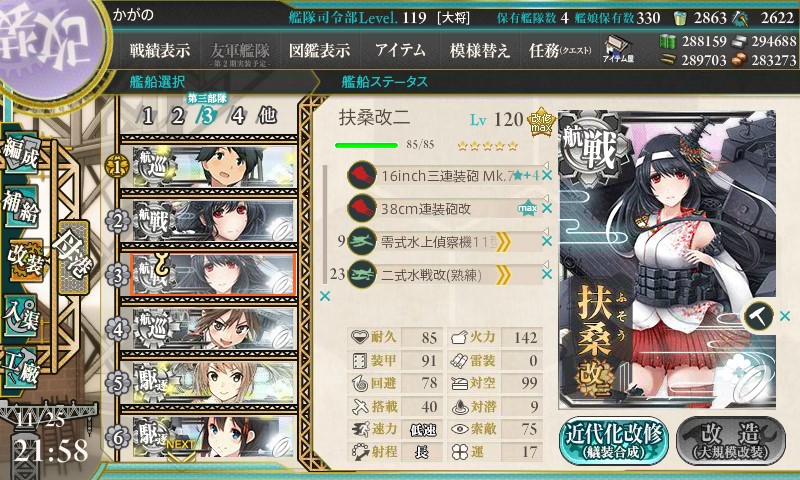Viewport: 800px width, 480px height.
Task: Click the 16inch三連装砲 Mk.7 red gun icon
Action: tap(362, 175)
